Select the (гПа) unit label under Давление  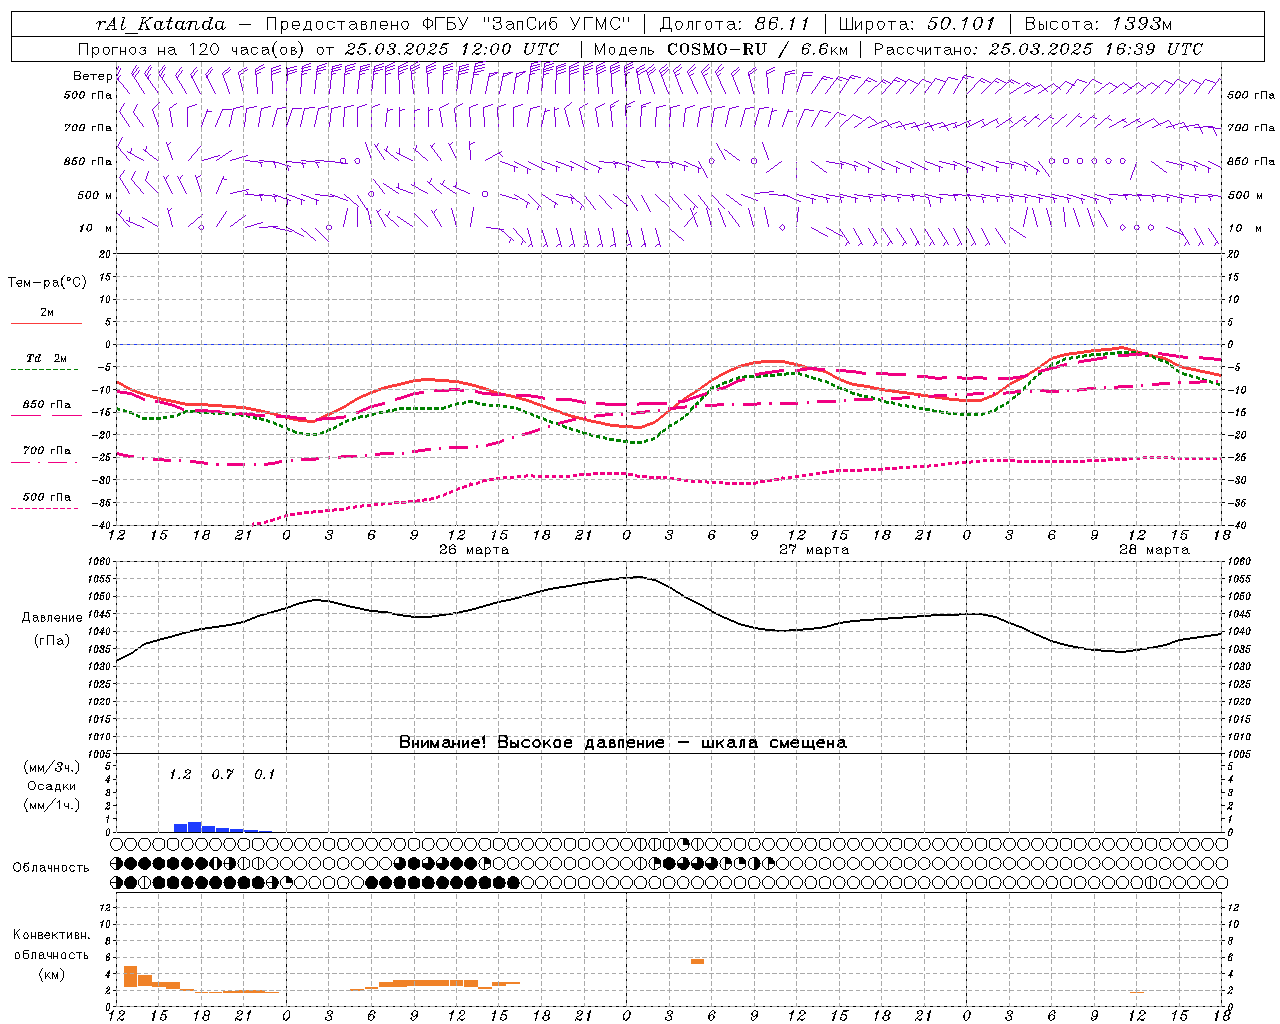click(52, 640)
